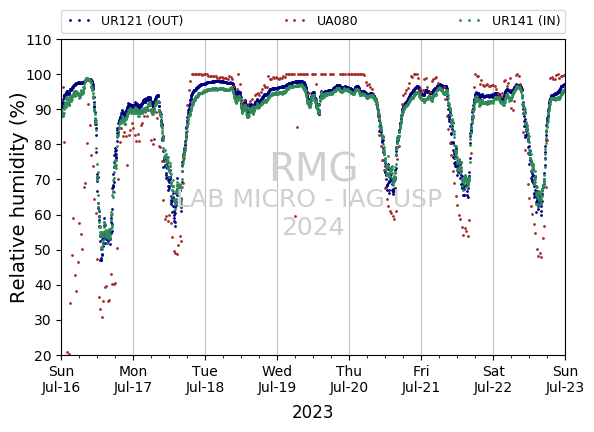Click the UA080 legend label
594x432 pixels.
coord(337,21)
